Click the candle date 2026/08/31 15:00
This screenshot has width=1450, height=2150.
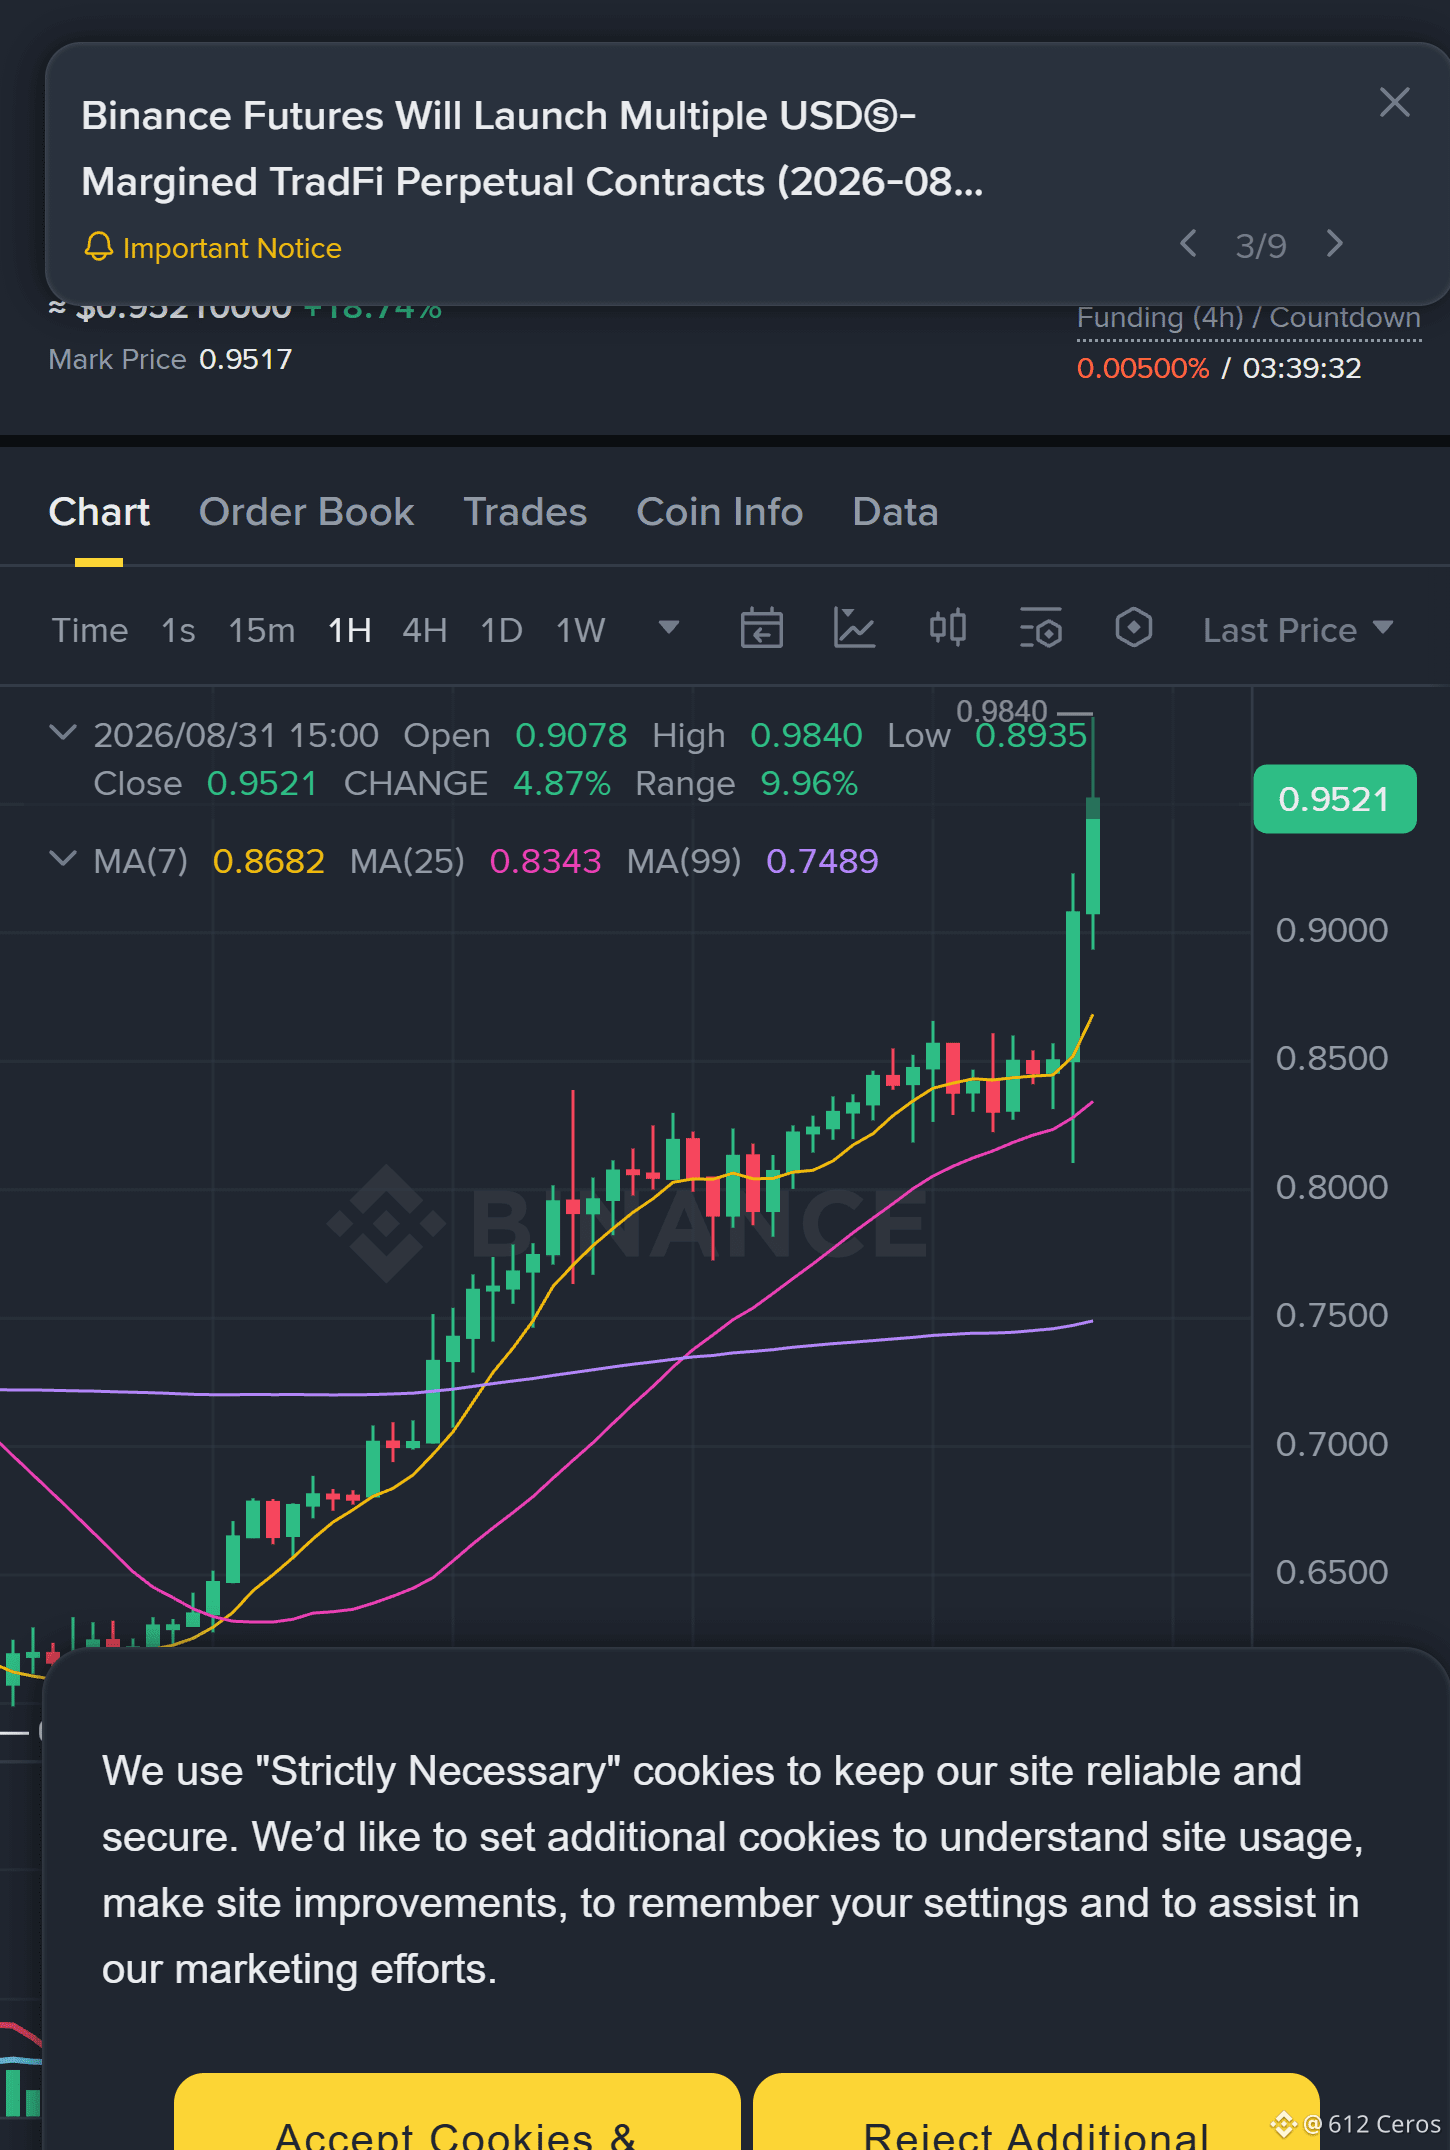click(x=236, y=735)
